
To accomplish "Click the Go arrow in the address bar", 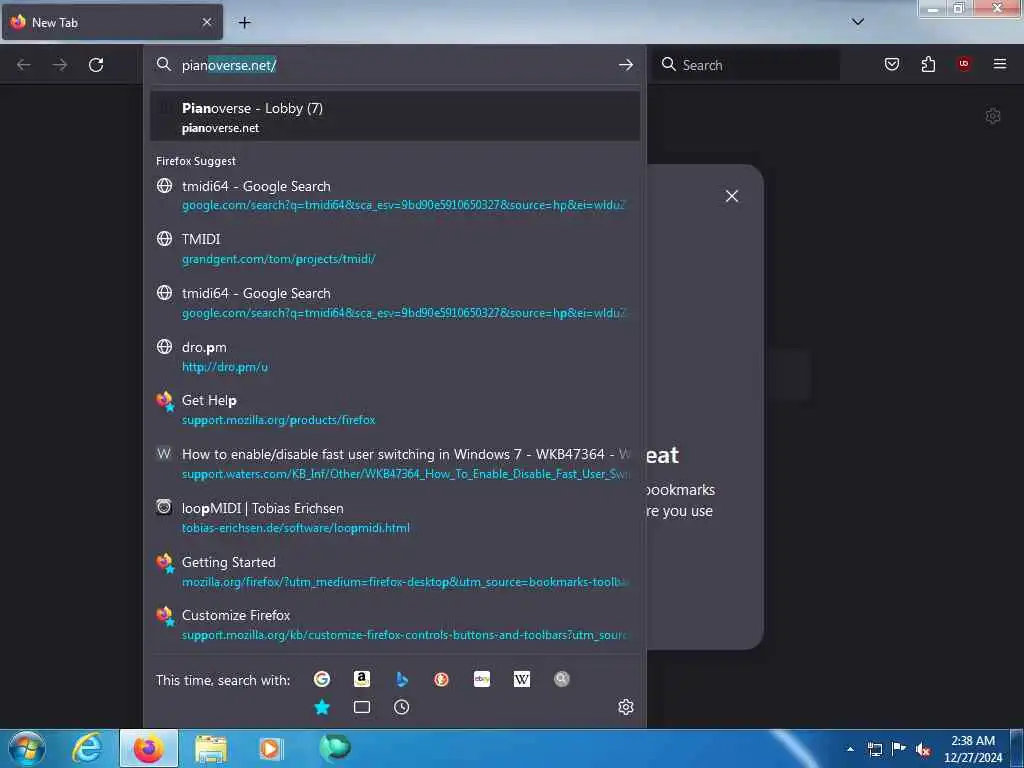I will (x=626, y=65).
